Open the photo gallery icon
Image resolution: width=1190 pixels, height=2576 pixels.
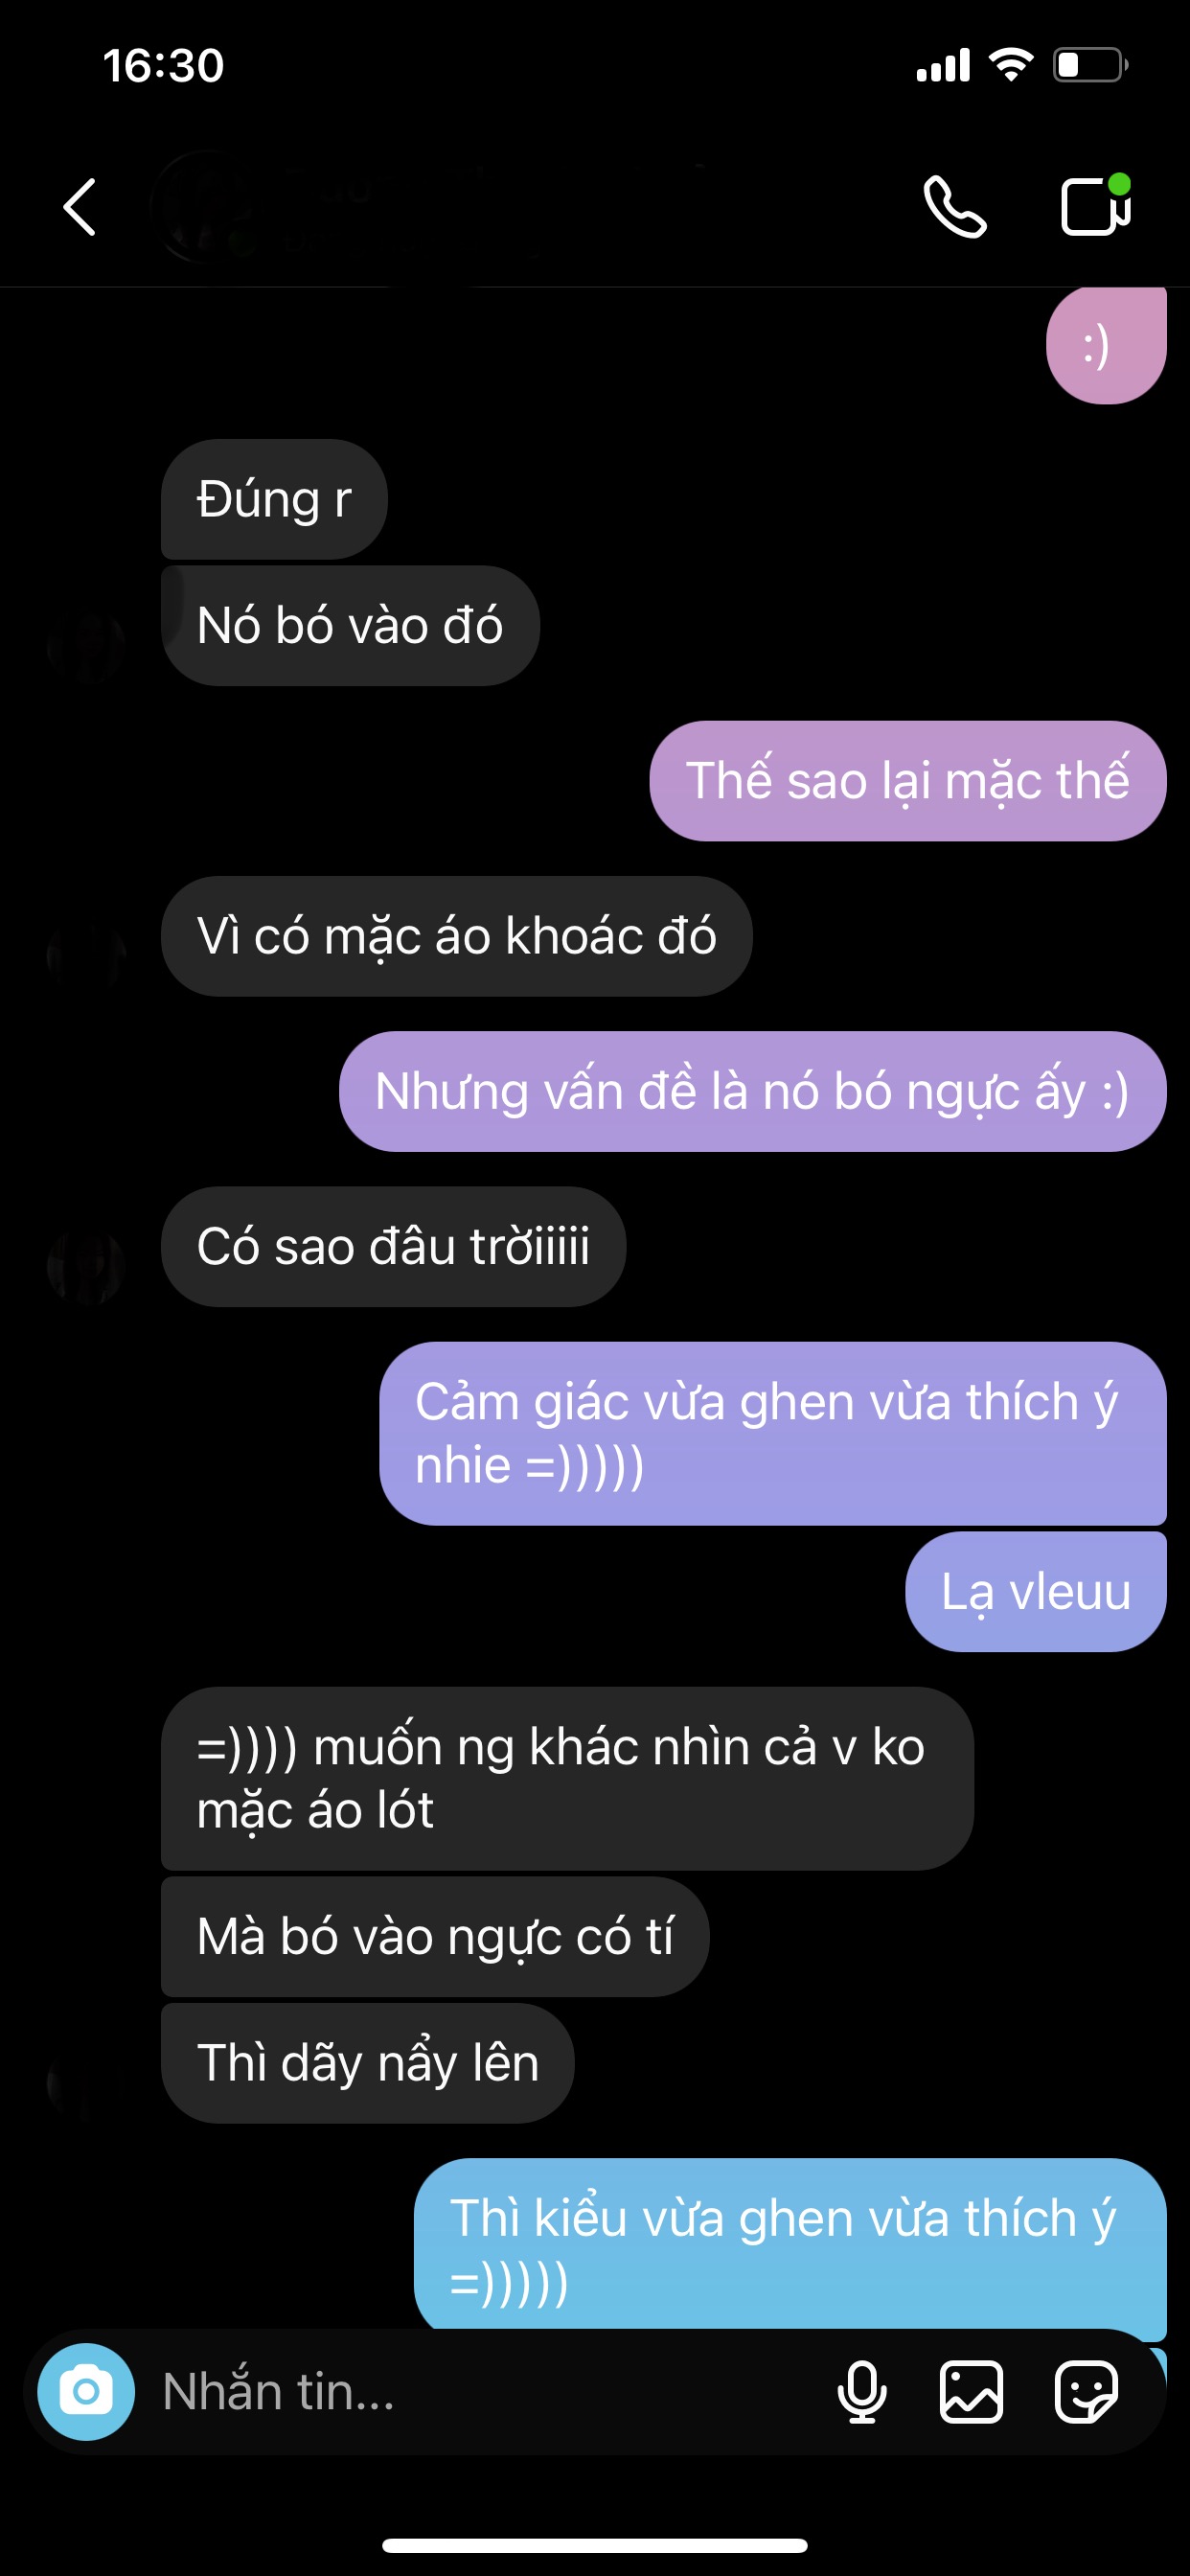click(971, 2391)
